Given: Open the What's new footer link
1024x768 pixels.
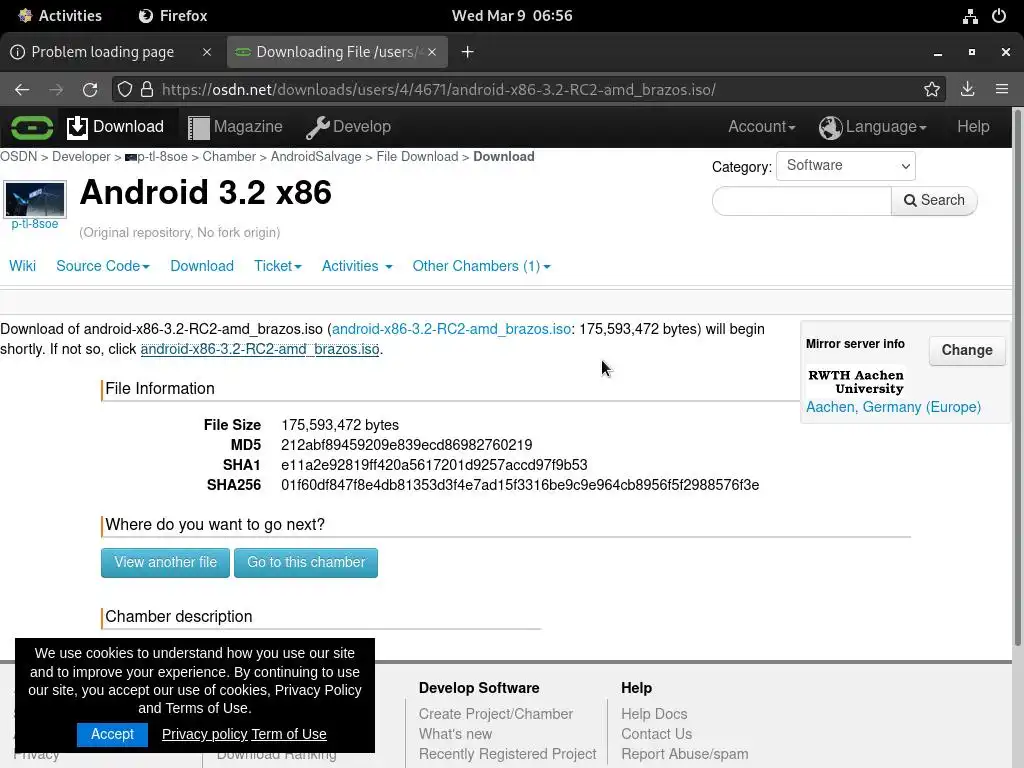Looking at the screenshot, I should [455, 734].
